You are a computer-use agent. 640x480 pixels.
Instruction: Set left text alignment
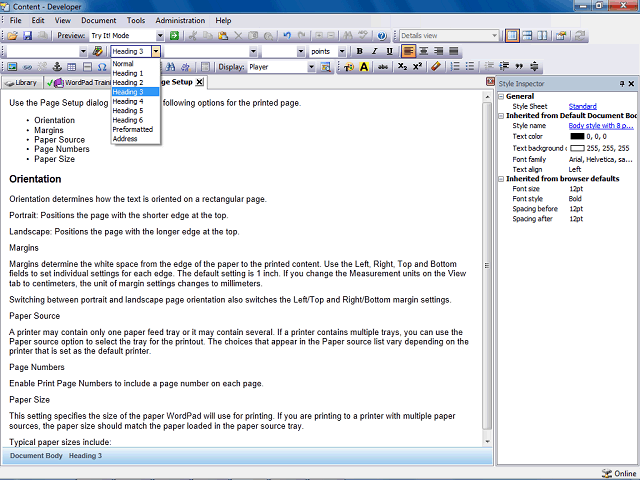pyautogui.click(x=408, y=51)
